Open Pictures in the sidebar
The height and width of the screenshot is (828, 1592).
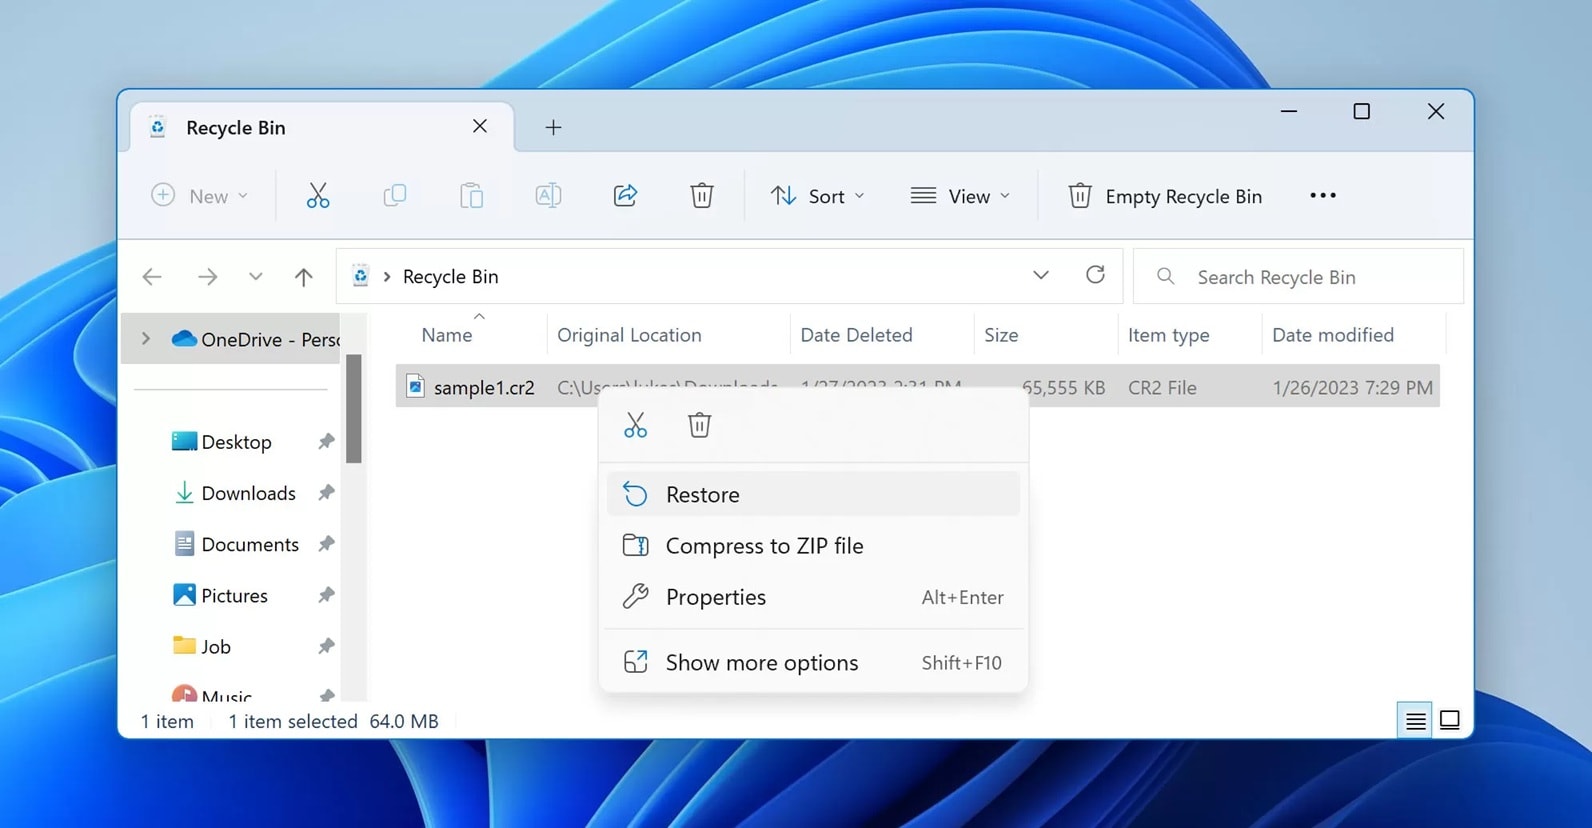221,595
